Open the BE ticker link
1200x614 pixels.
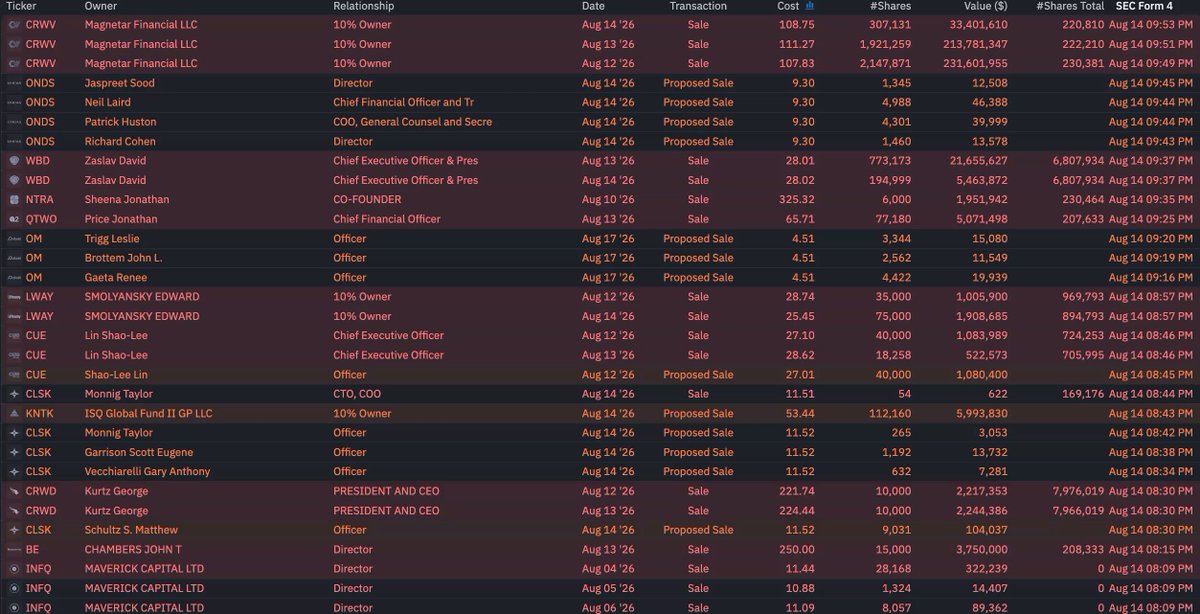pos(33,550)
